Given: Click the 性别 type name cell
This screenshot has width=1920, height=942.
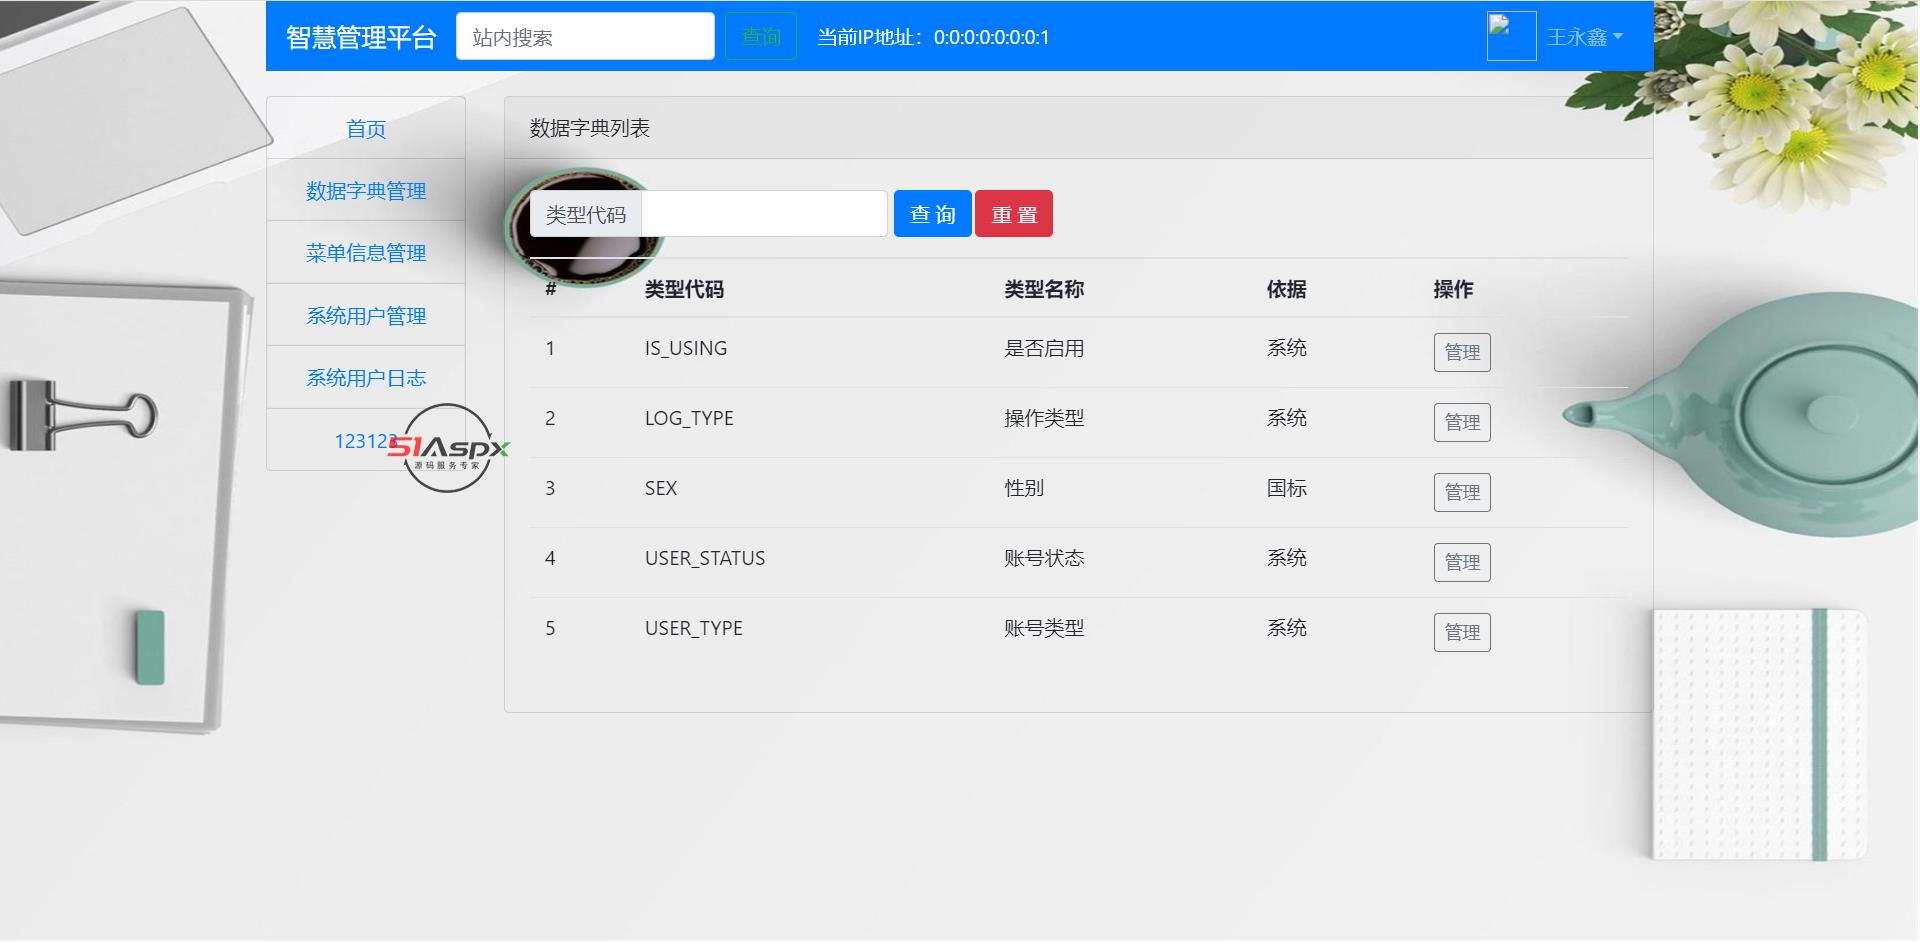Looking at the screenshot, I should 1024,488.
